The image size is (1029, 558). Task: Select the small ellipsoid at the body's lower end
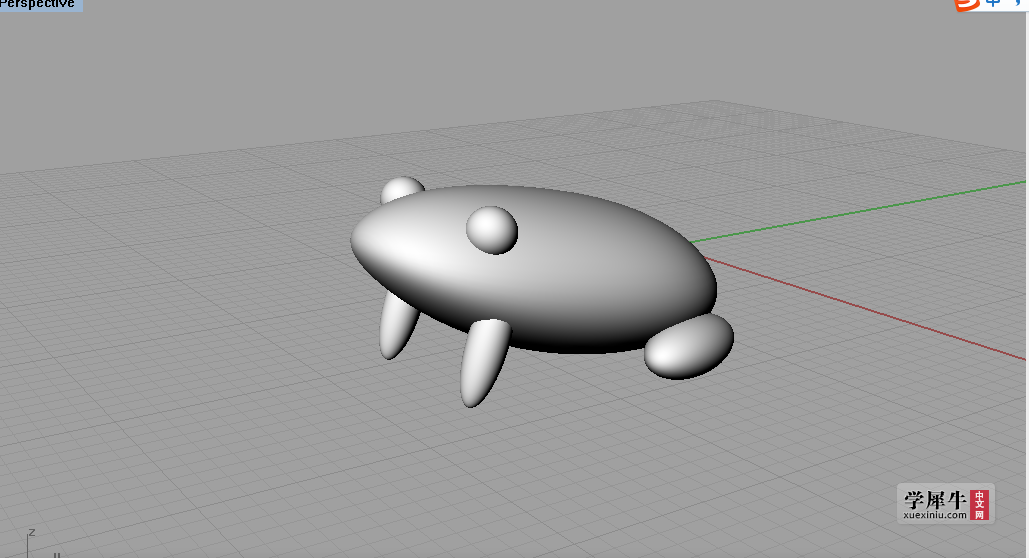click(x=689, y=347)
